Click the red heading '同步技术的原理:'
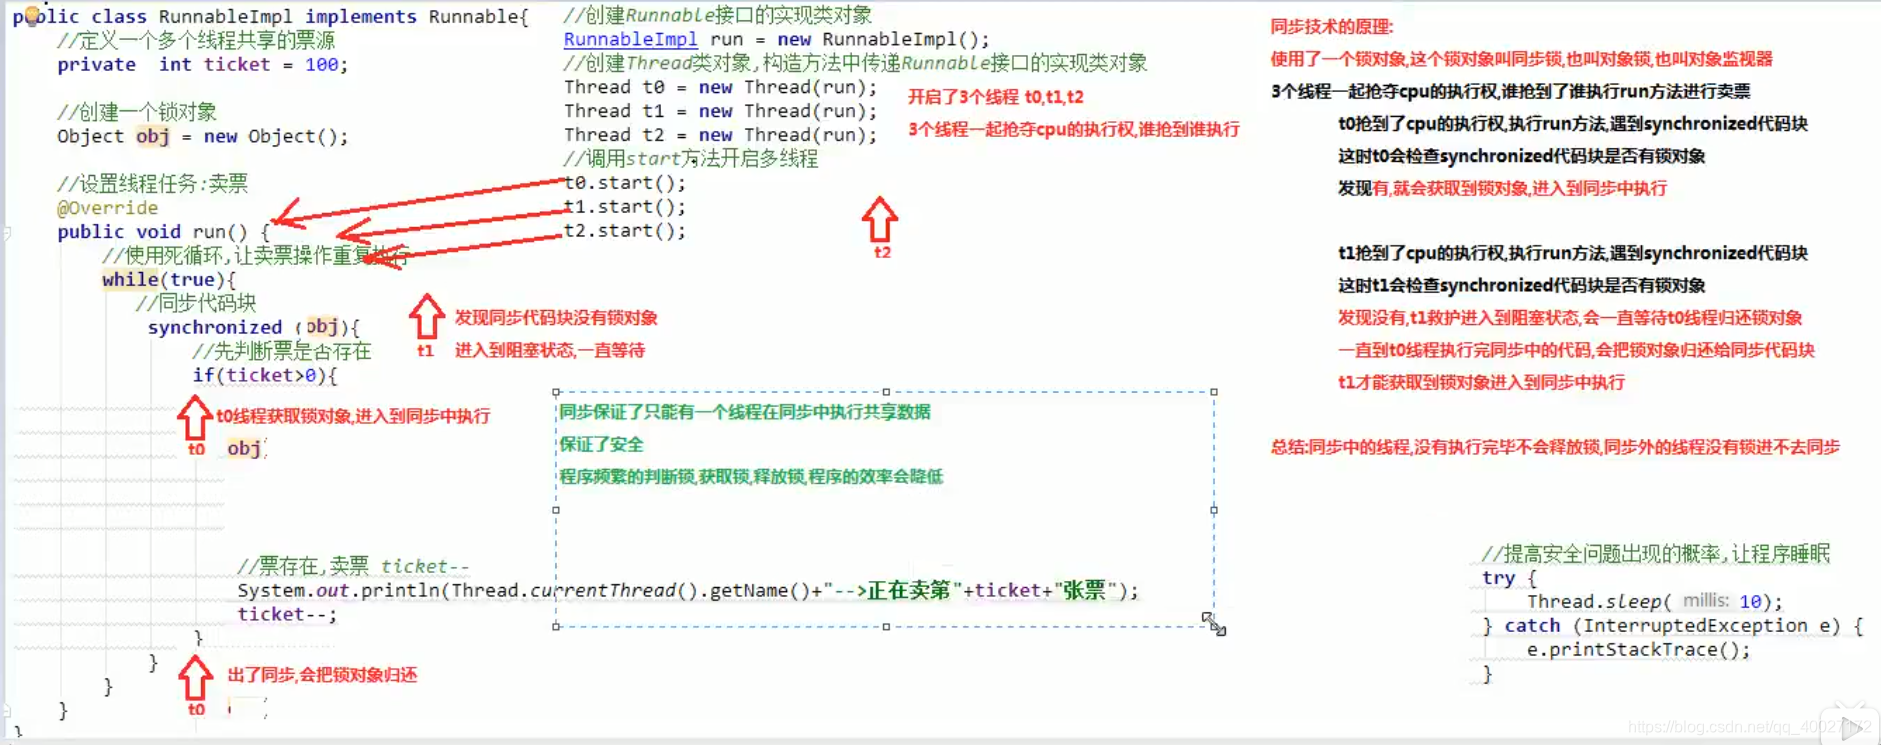Viewport: 1881px width, 745px height. coord(1331,27)
